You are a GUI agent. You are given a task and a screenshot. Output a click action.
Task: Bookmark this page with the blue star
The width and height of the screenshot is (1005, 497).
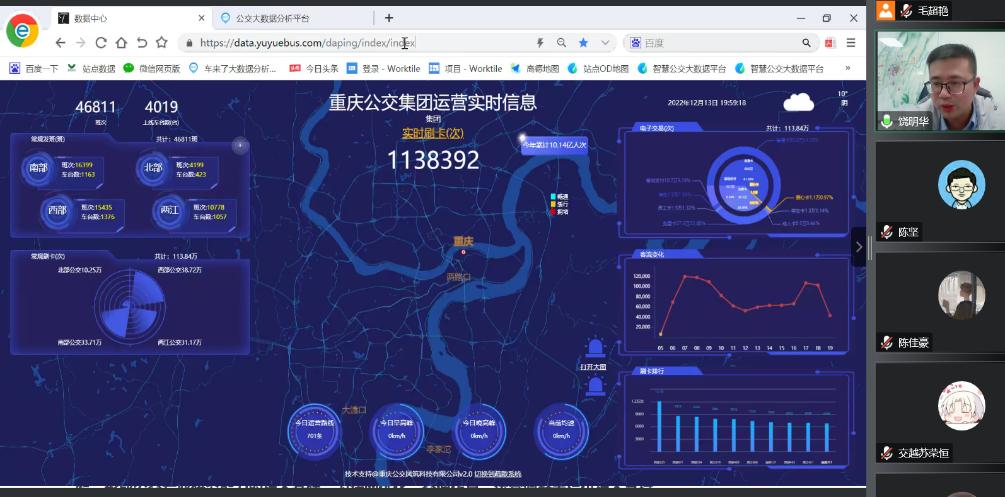(x=583, y=43)
